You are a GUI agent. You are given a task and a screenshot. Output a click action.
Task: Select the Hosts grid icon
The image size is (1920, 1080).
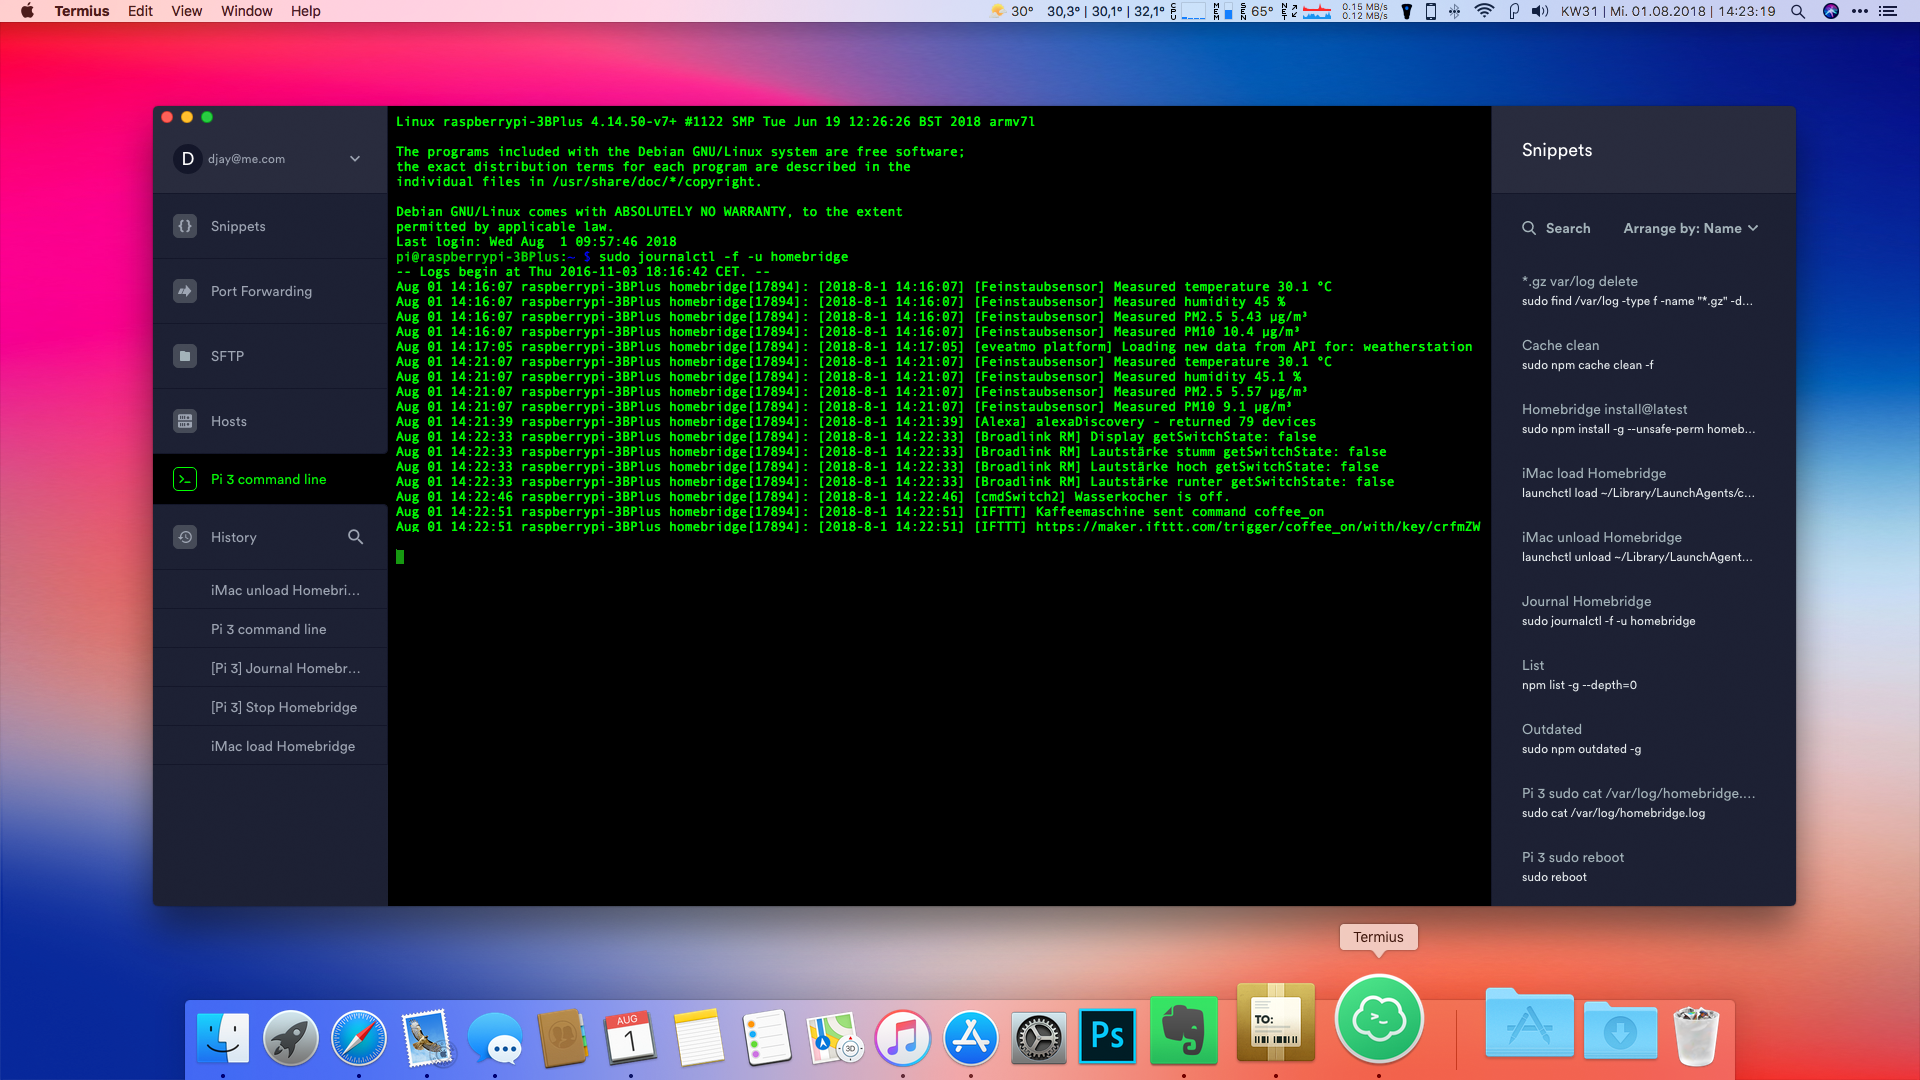185,421
